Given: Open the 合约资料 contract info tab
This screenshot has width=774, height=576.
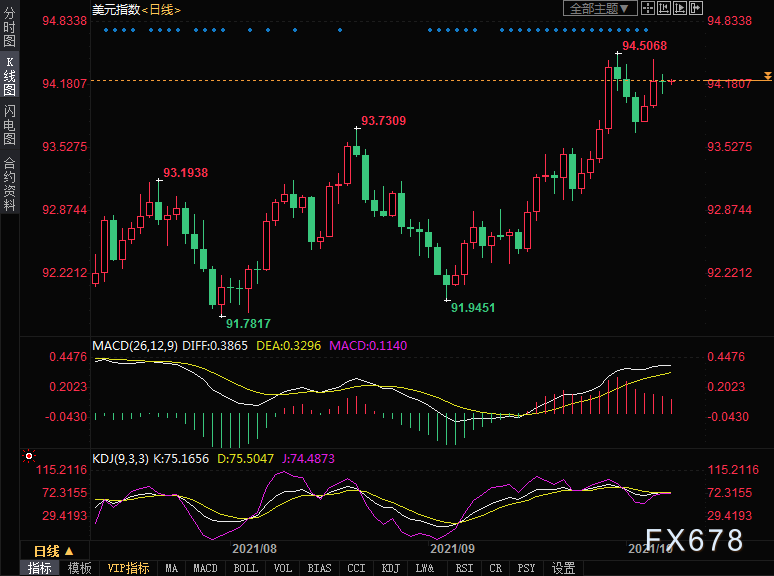Looking at the screenshot, I should tap(9, 184).
